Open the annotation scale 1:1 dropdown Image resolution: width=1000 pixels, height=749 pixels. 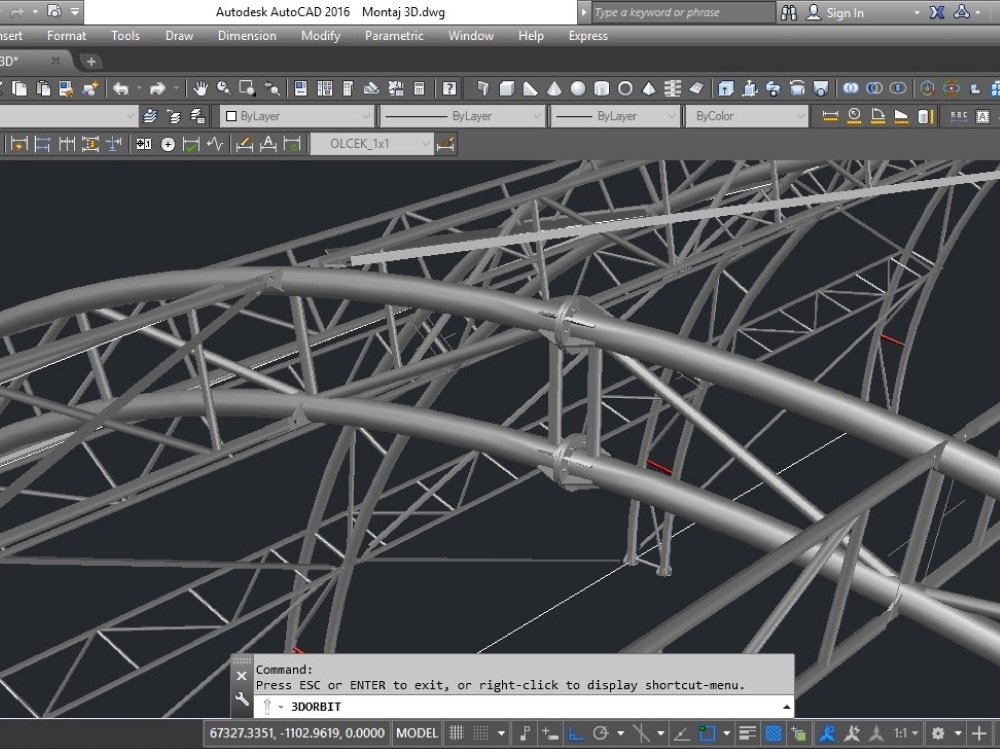908,733
